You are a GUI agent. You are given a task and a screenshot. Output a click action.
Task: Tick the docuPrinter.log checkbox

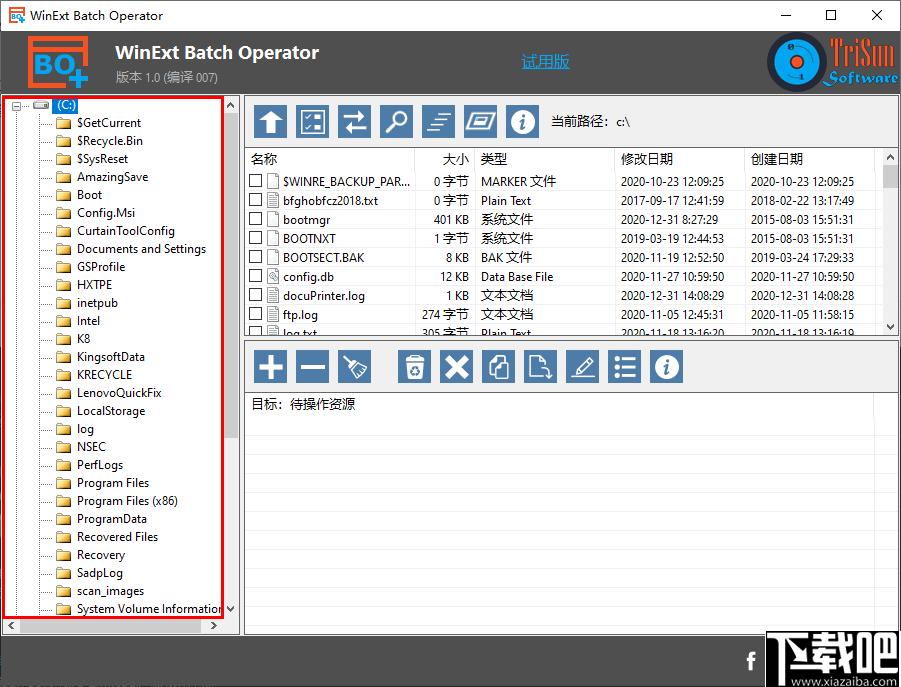pos(256,295)
